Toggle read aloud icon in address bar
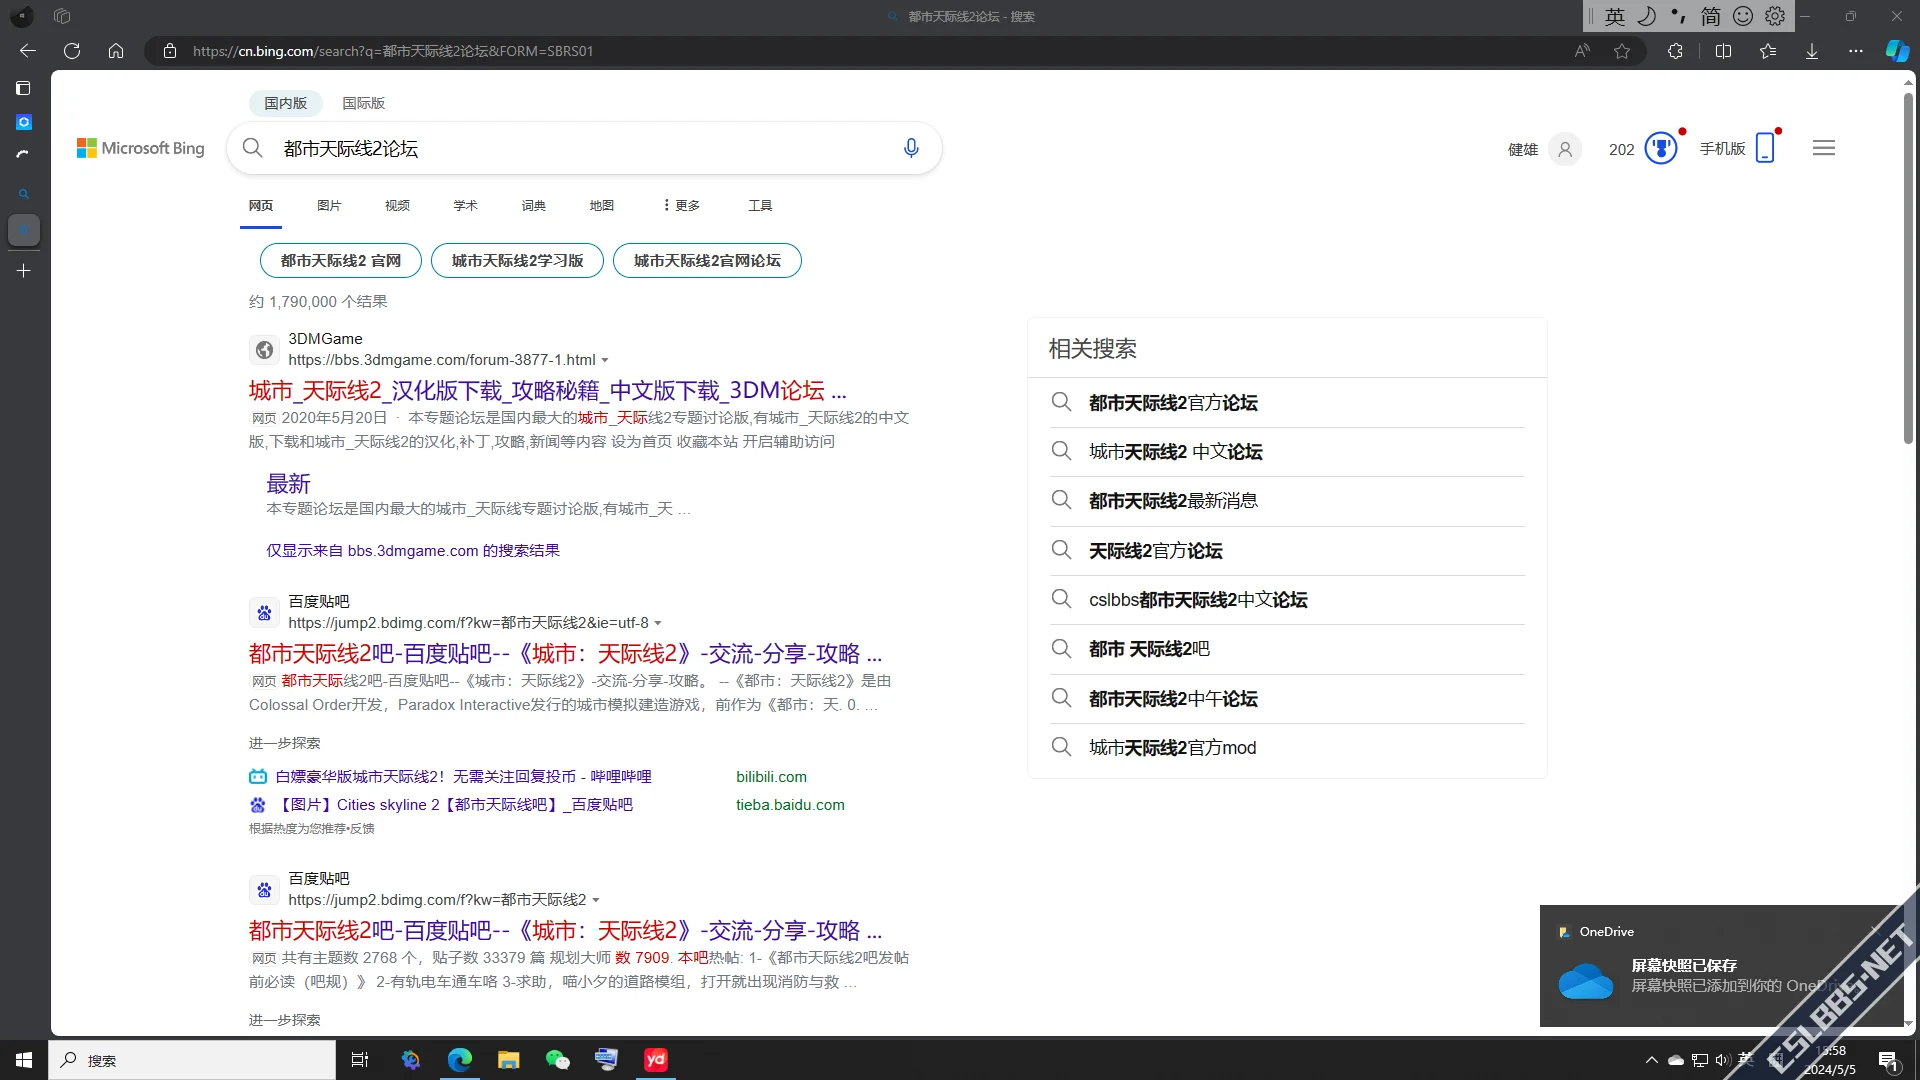Screen dimensions: 1920x1080 1582,51
